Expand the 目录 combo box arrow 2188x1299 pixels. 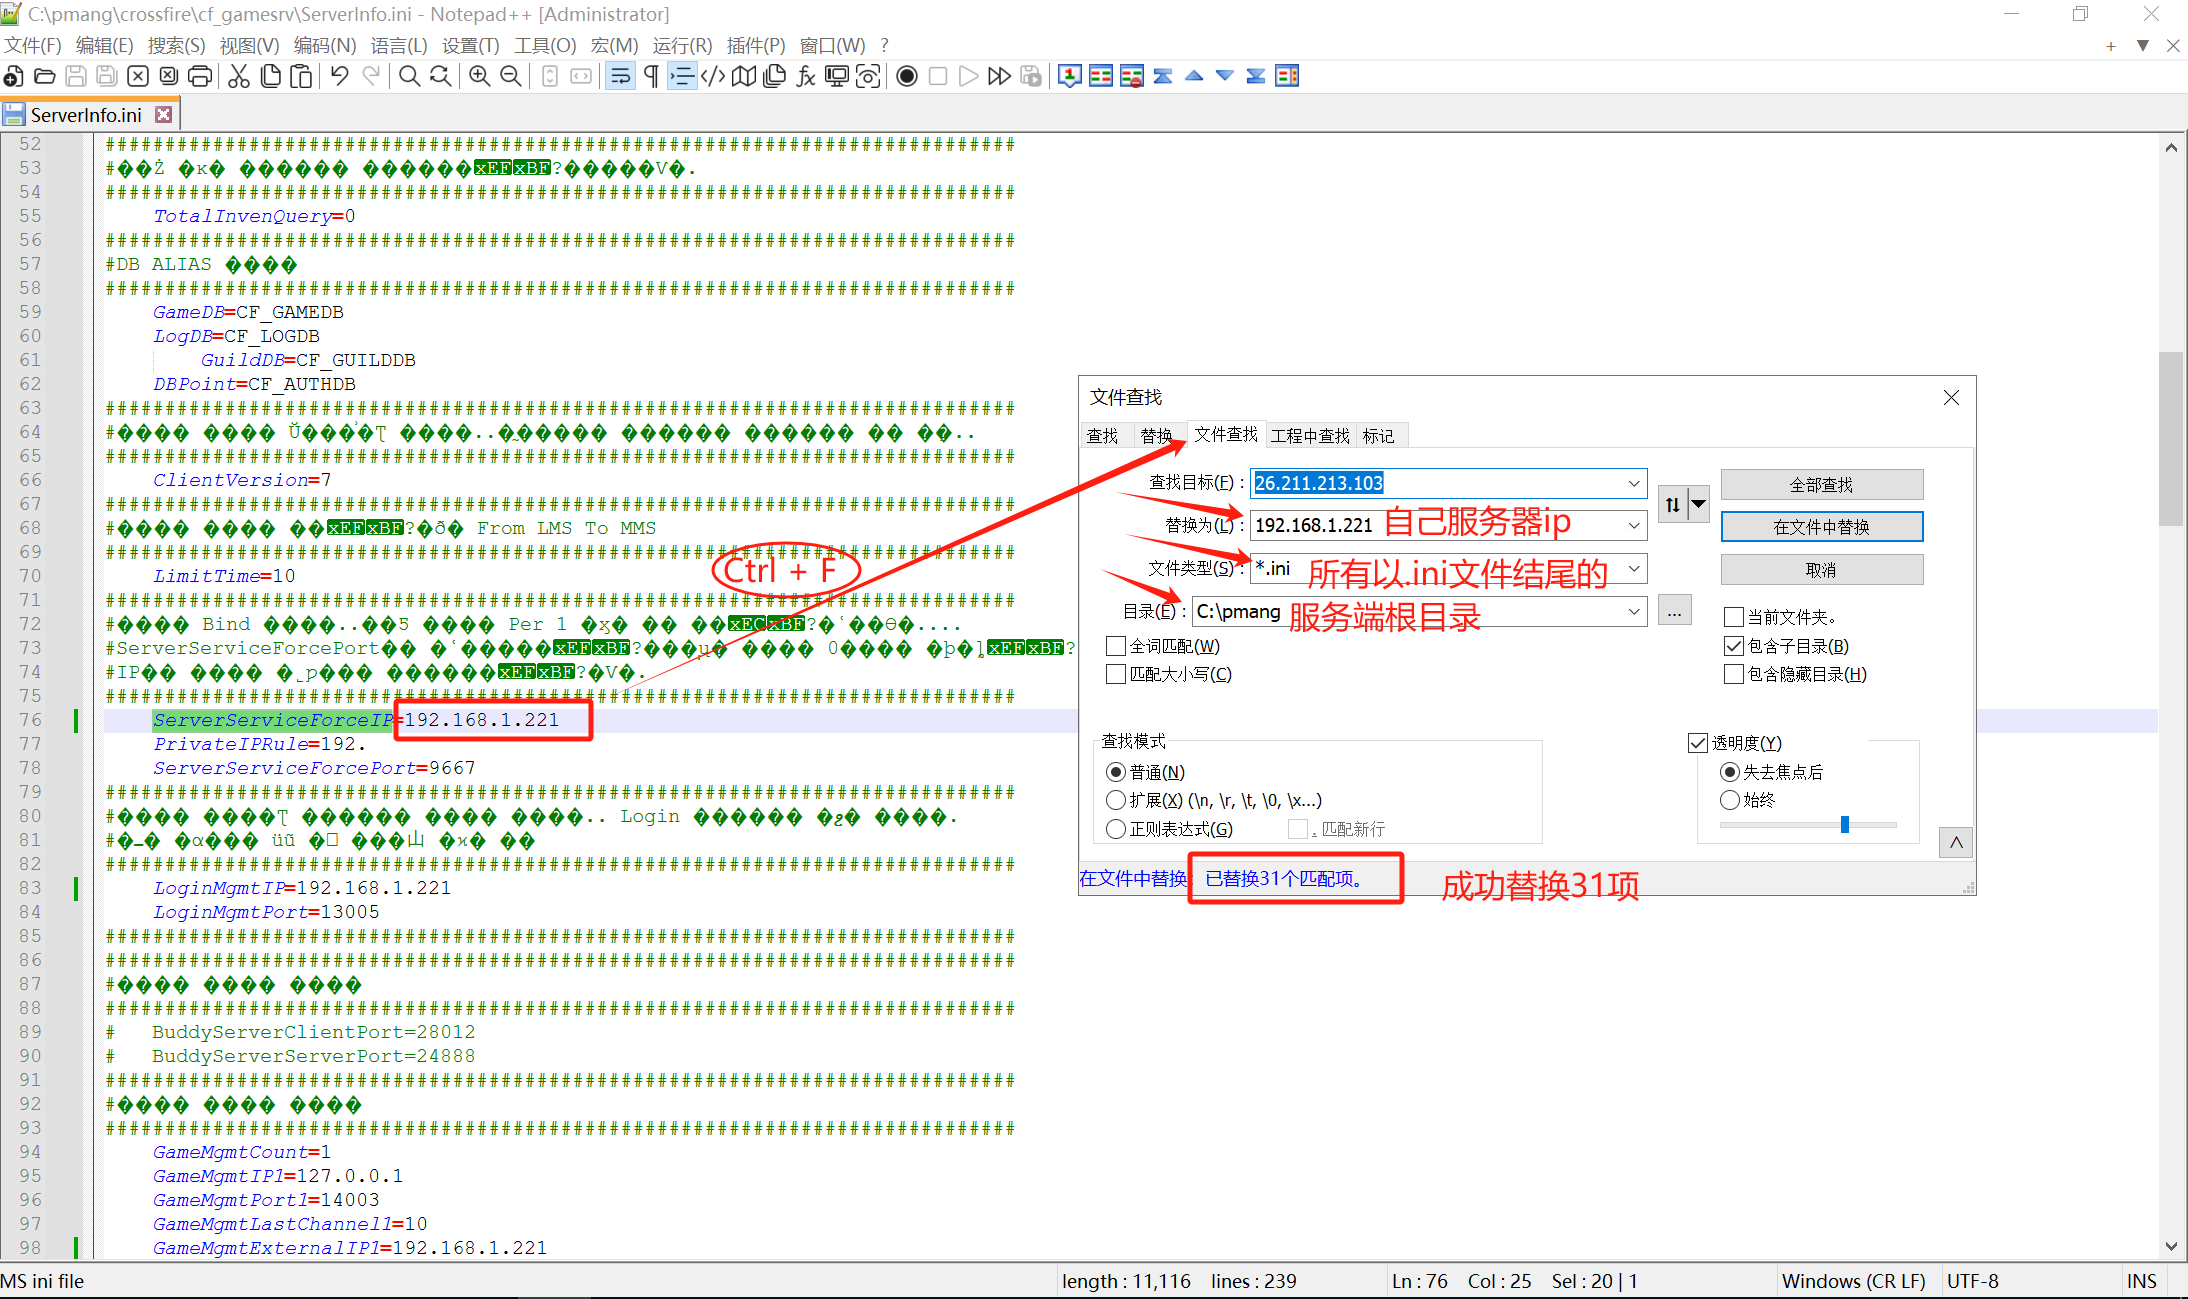click(1633, 611)
